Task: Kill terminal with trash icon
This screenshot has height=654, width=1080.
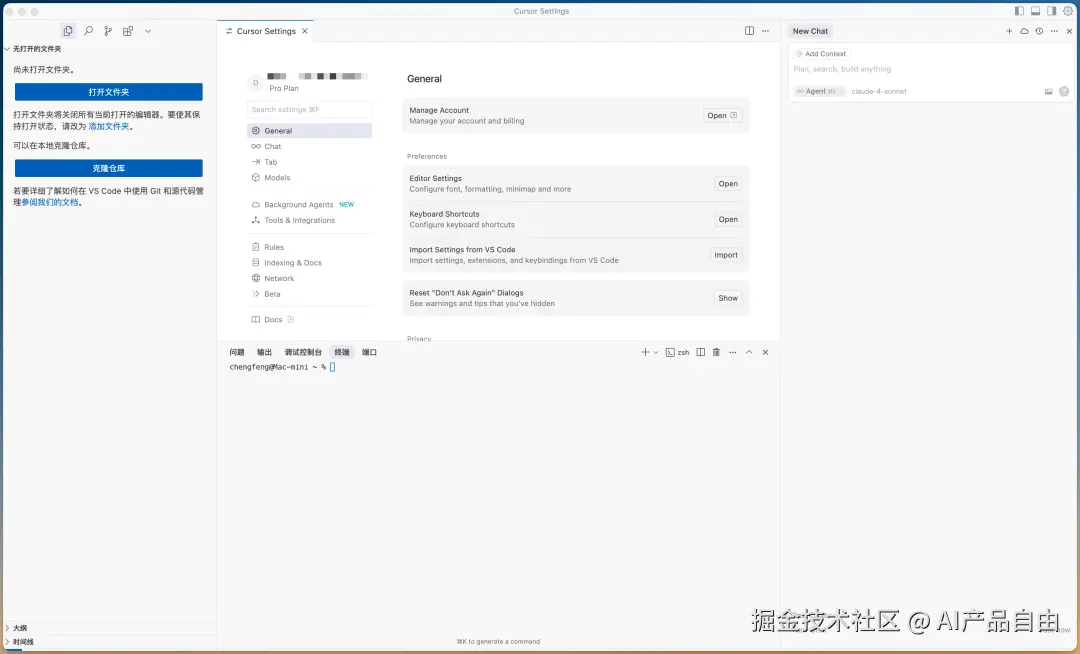Action: [716, 352]
